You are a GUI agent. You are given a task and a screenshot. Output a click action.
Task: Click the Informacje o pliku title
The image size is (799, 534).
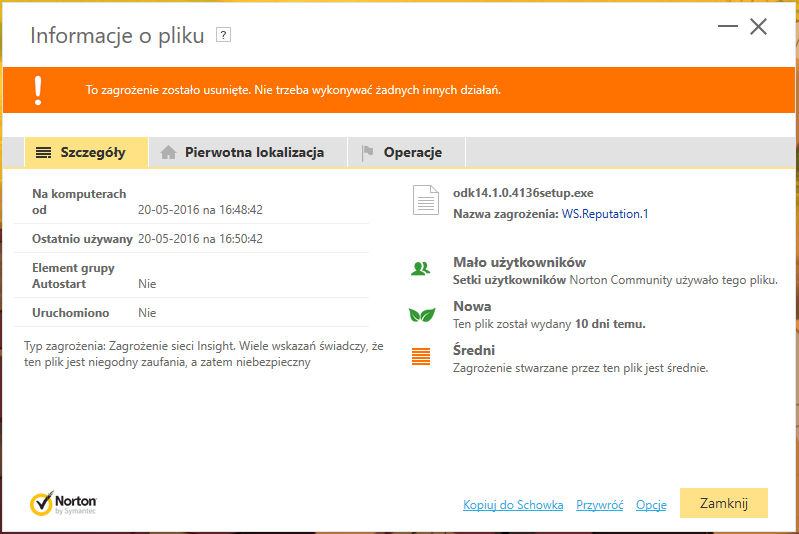click(x=117, y=36)
